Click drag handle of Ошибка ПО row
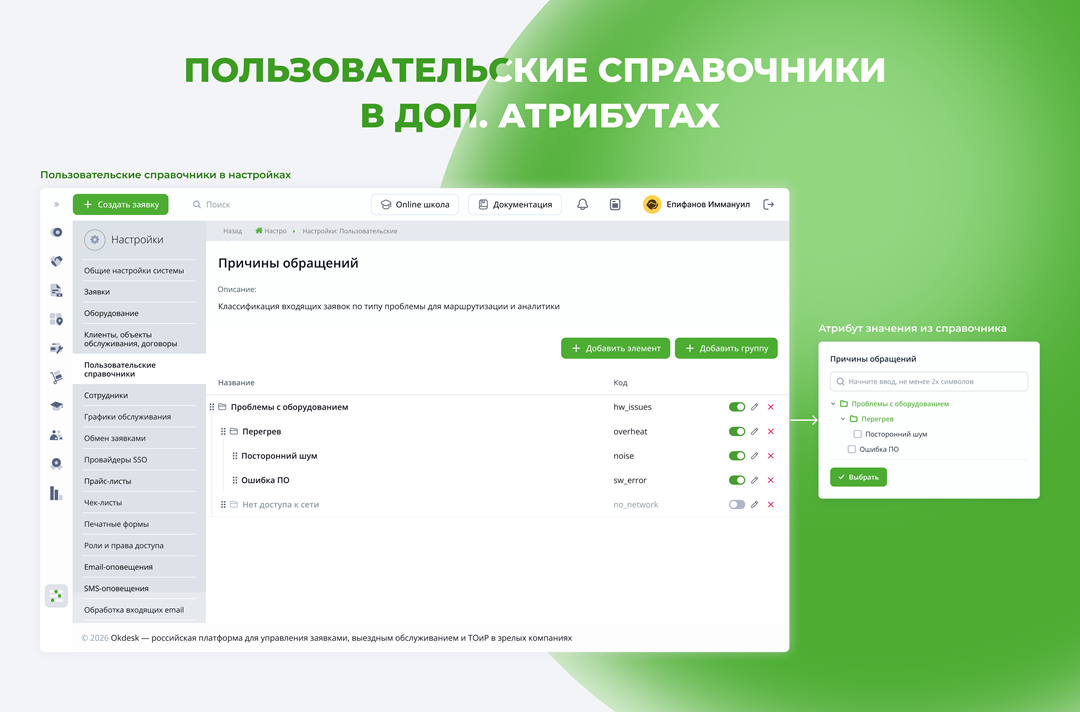1080x712 pixels. coord(235,480)
